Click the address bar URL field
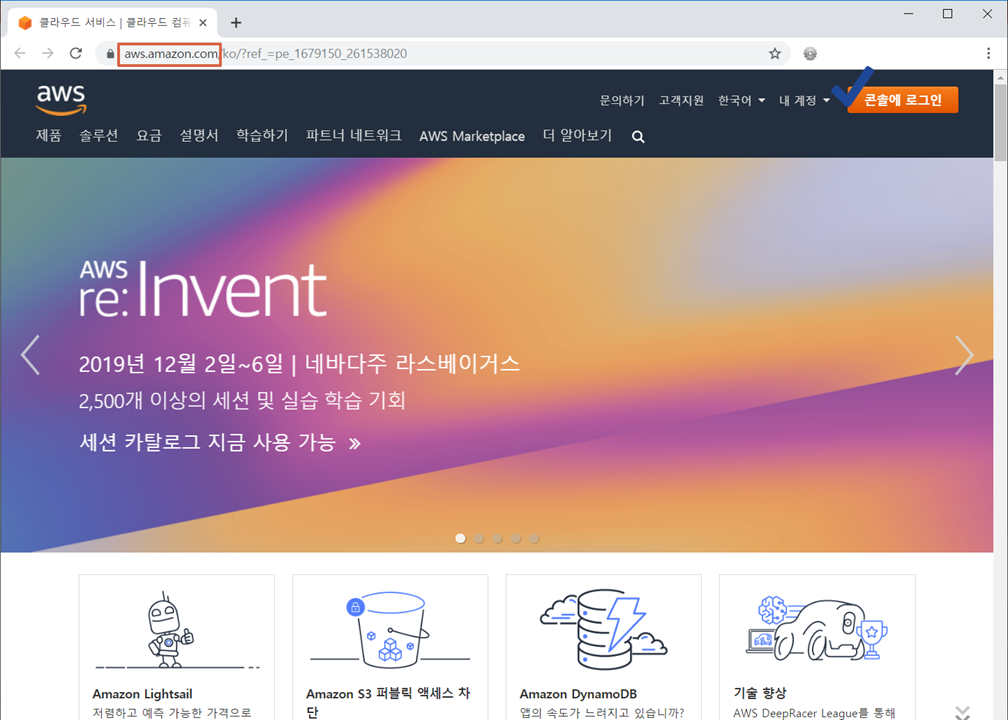The image size is (1008, 720). pyautogui.click(x=444, y=54)
